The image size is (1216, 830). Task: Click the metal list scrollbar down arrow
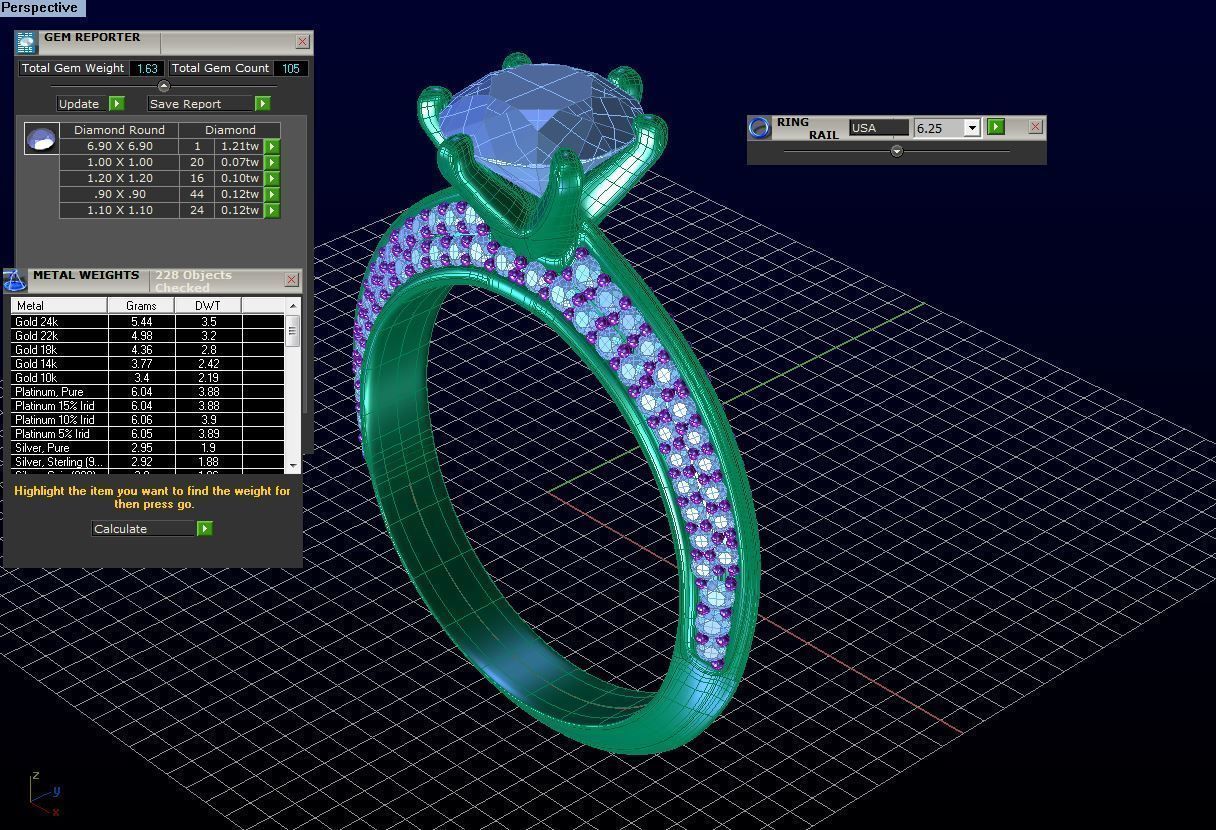coord(293,465)
